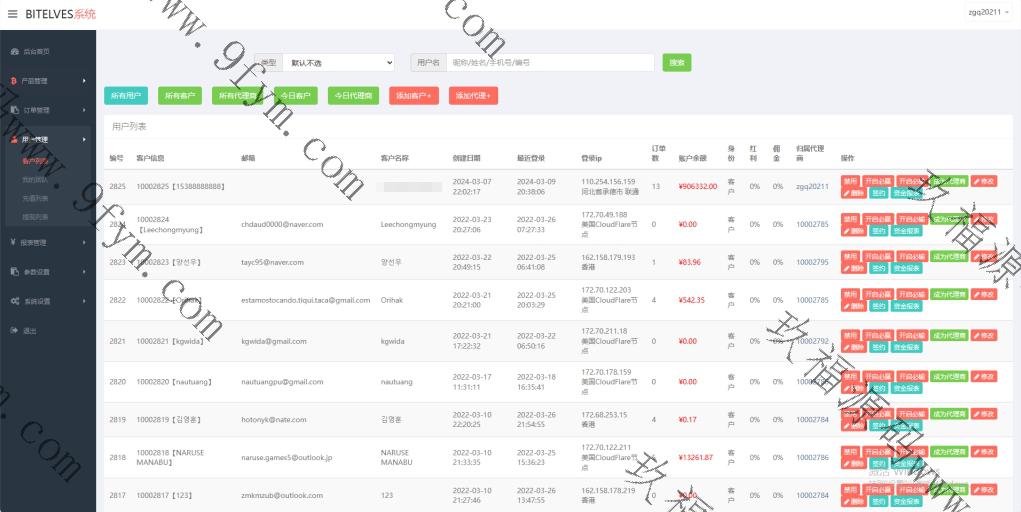Viewport: 1021px width, 512px height.
Task: Click the pencil 修改 button for user 2825
Action: click(984, 180)
